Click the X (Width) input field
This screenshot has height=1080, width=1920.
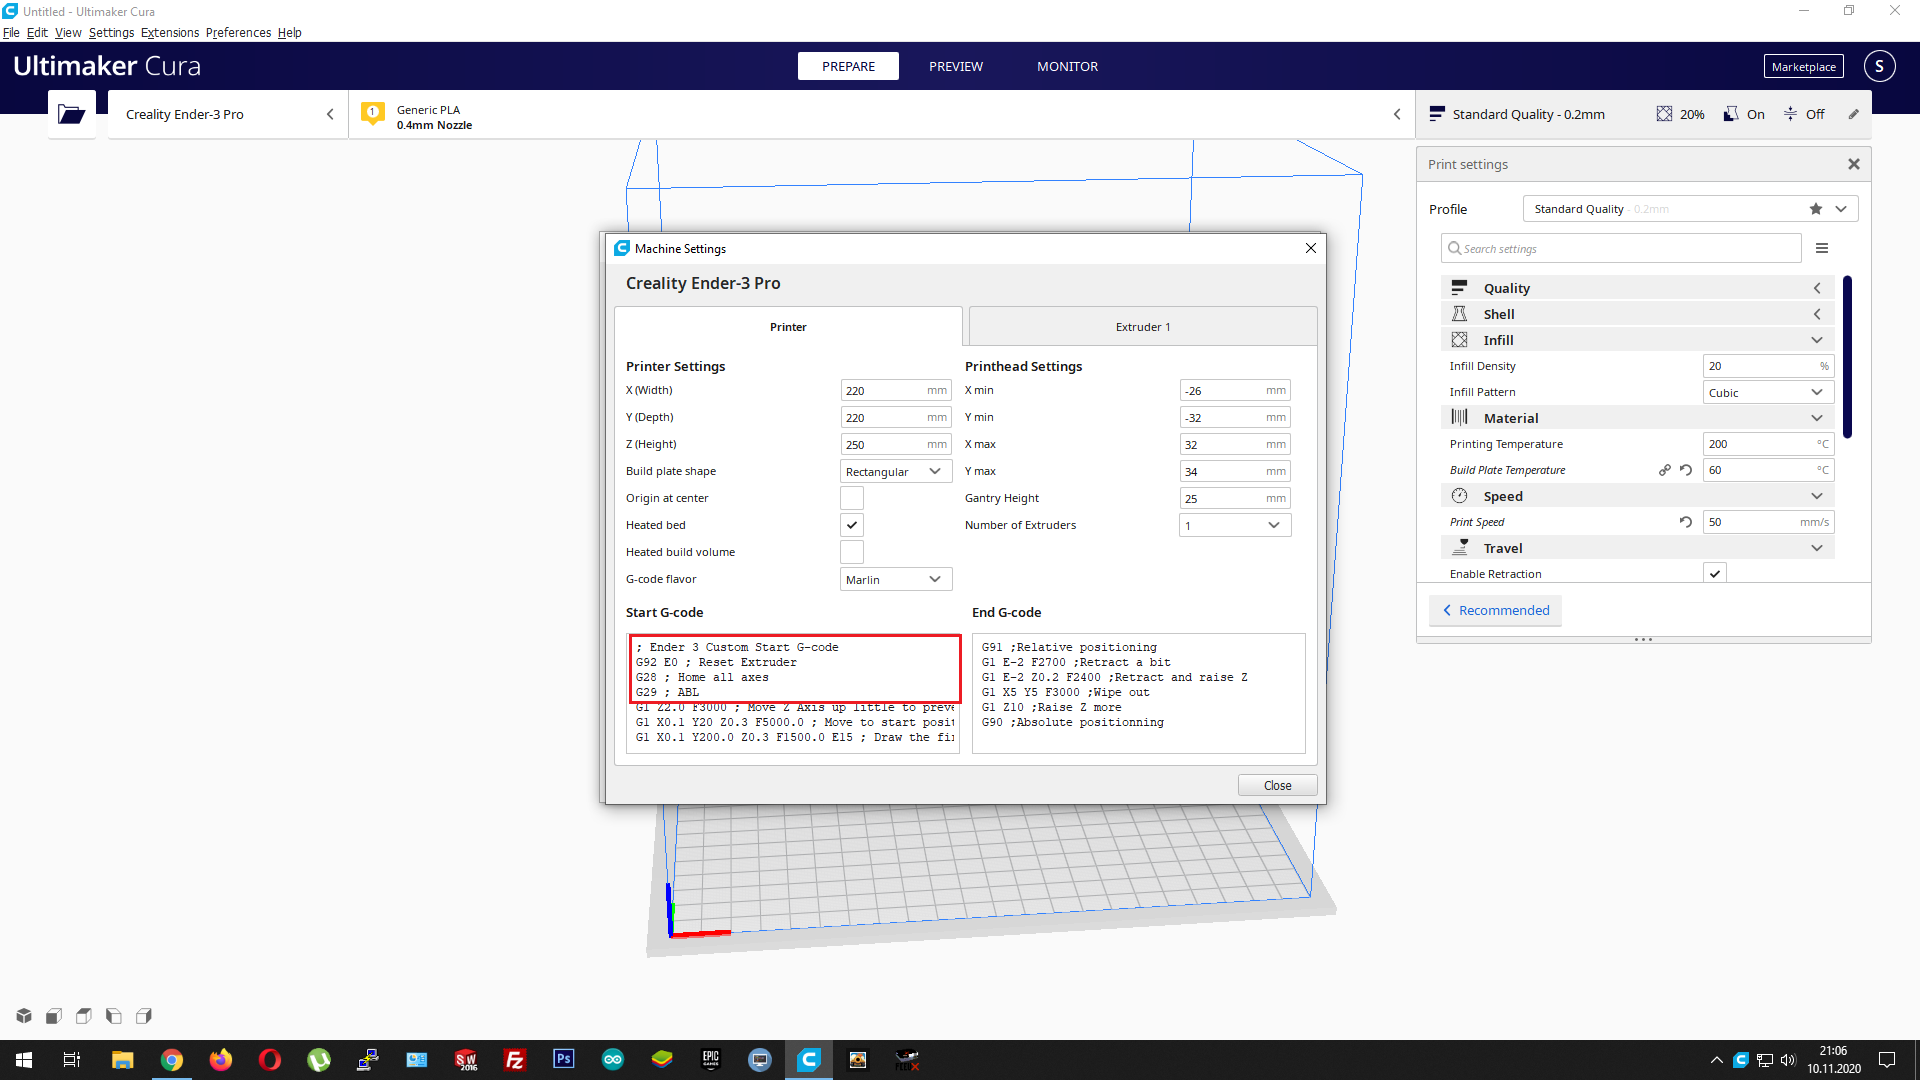tap(896, 390)
